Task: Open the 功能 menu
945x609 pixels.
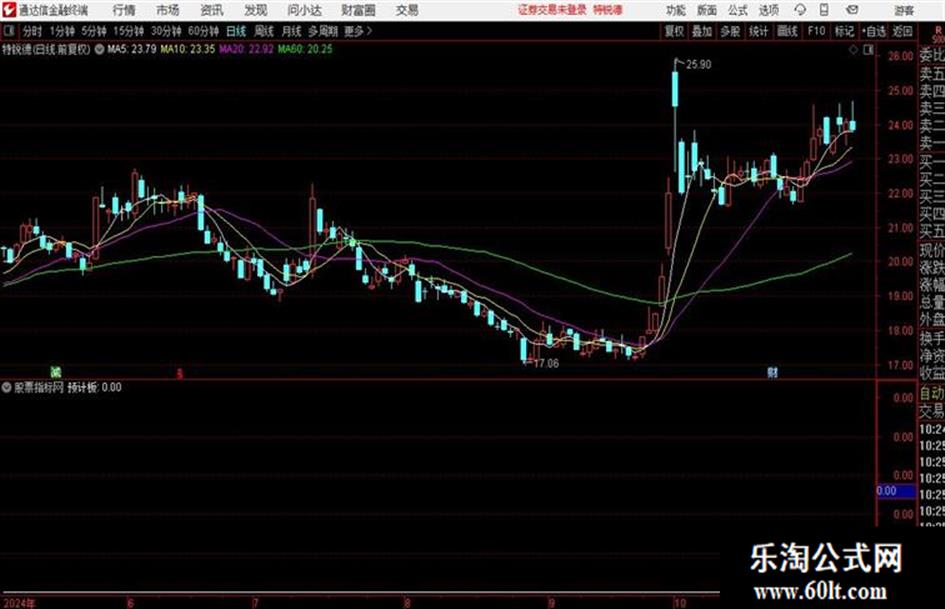Action: (x=676, y=10)
